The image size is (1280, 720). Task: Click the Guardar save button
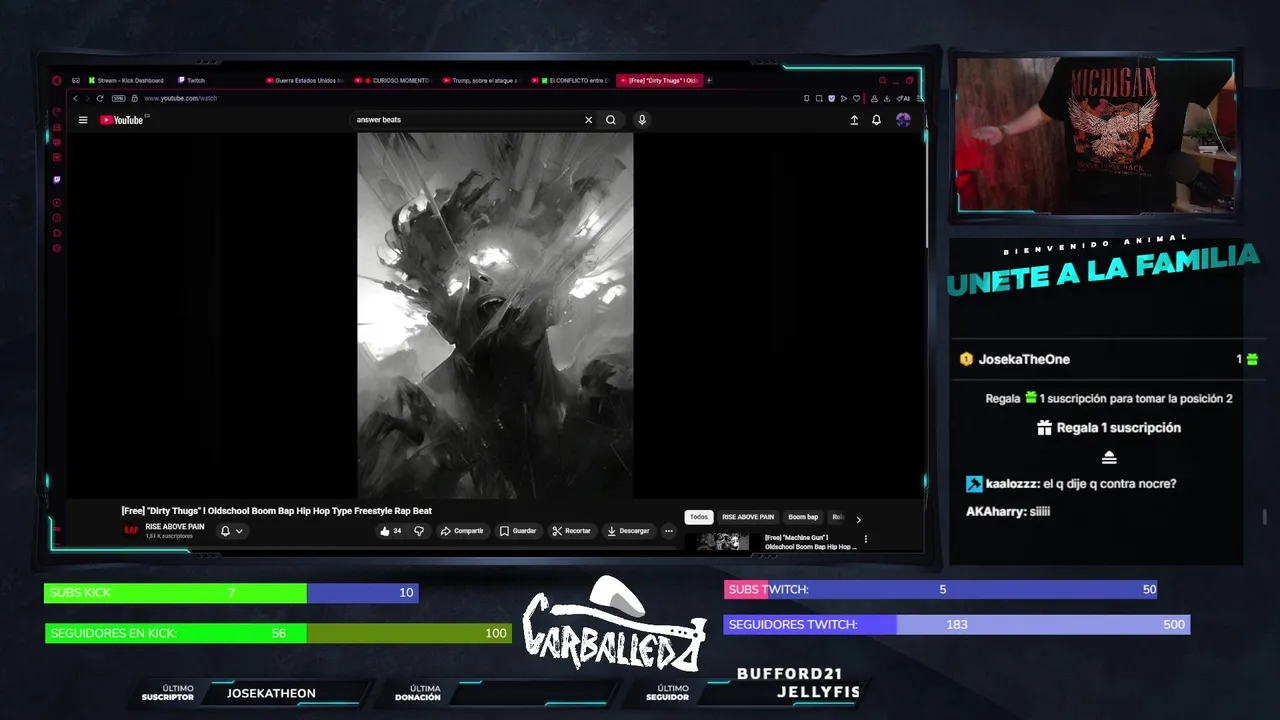[x=518, y=531]
